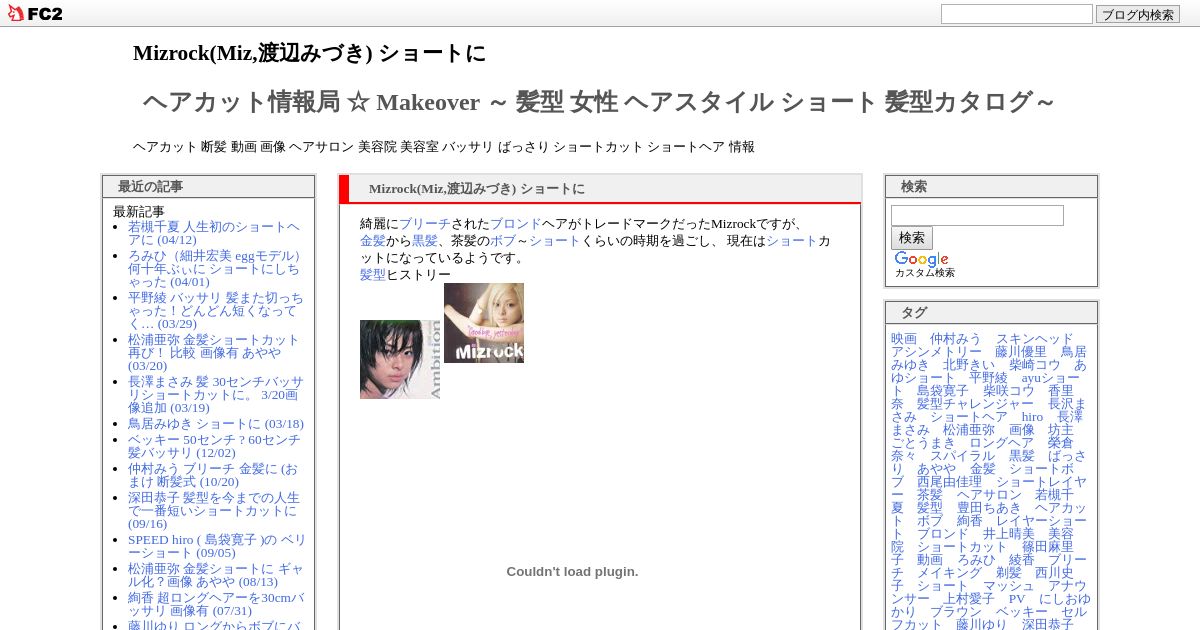Open recent post ろみひ(細井宏美 eggモデル)
1200x630 pixels.
[216, 268]
